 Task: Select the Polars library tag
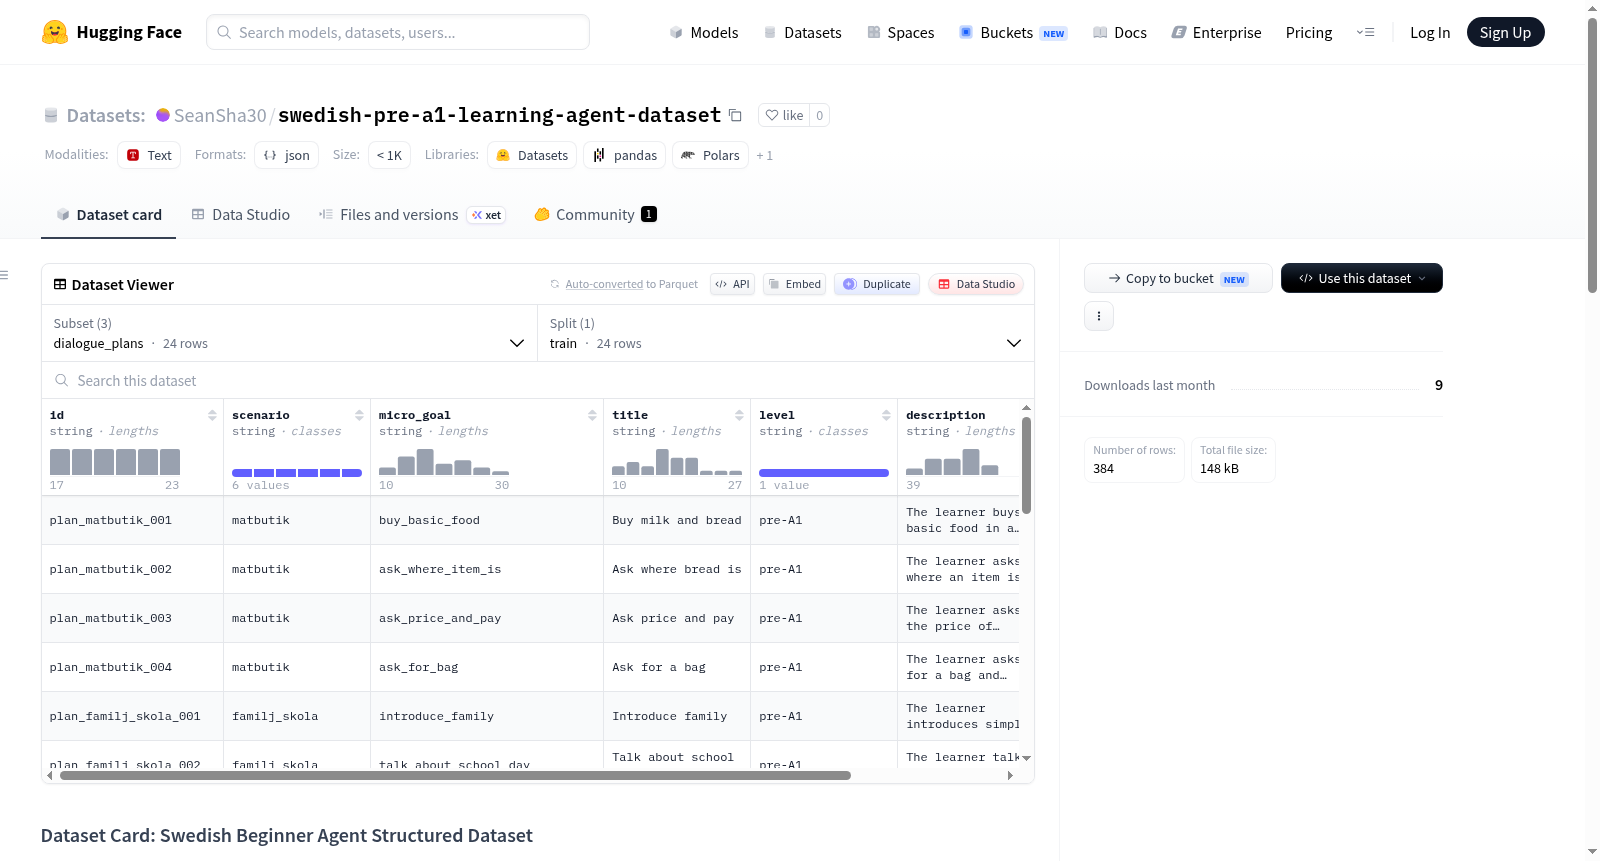711,155
